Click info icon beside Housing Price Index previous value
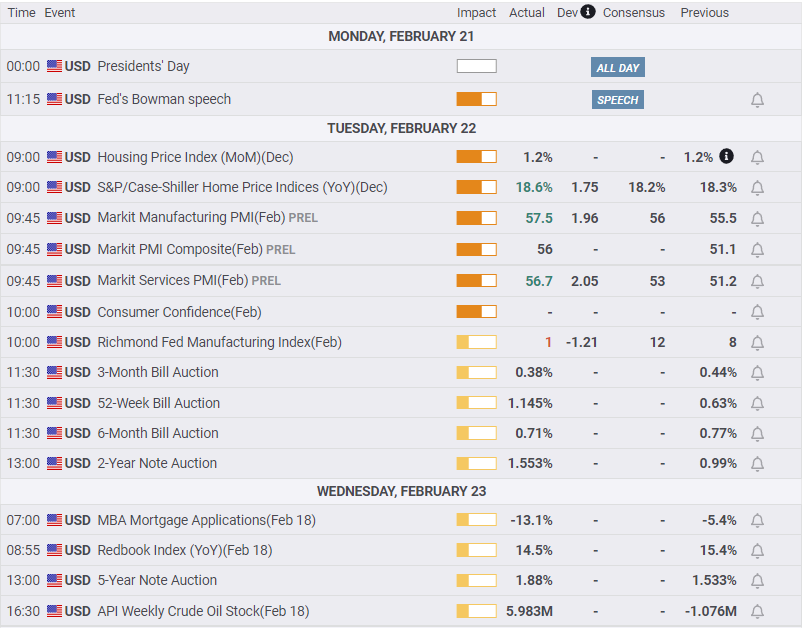Screen dimensions: 802x628 726,156
